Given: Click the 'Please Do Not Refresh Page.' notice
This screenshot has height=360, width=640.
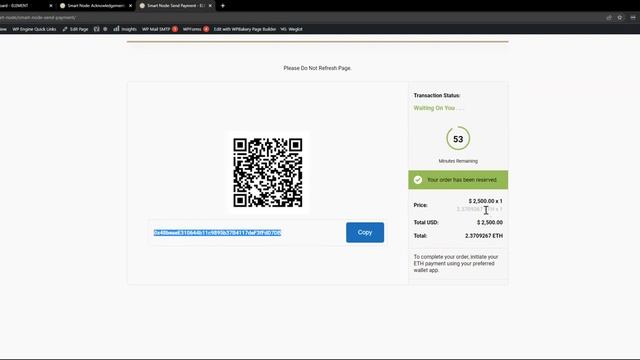Looking at the screenshot, I should coord(318,68).
